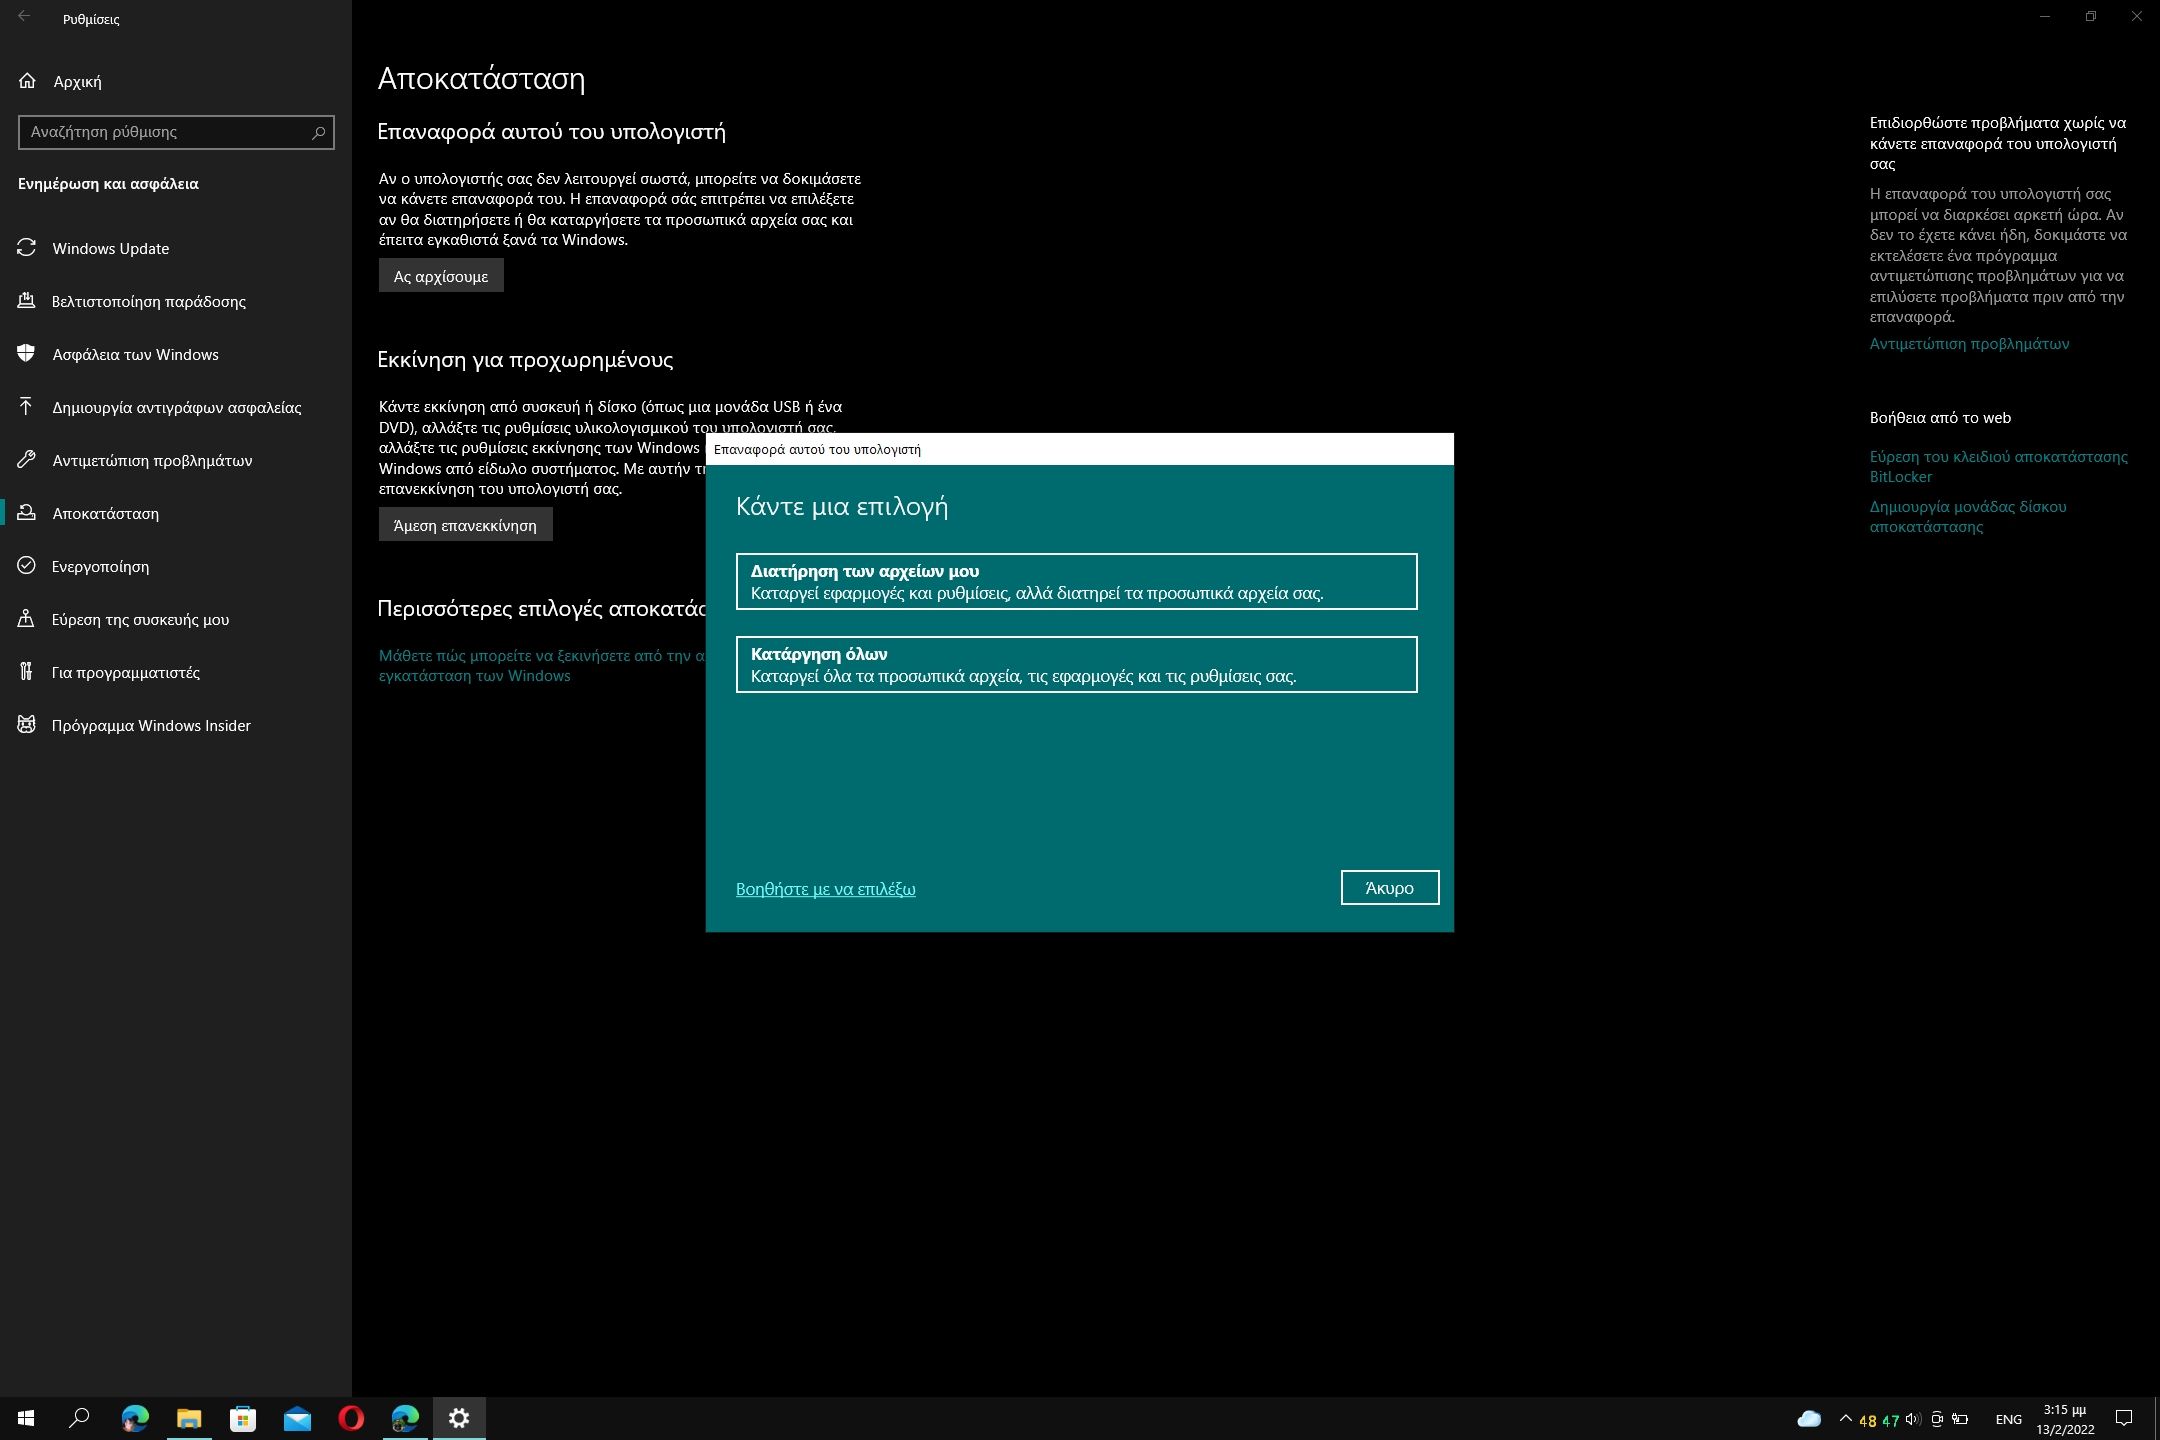Screen dimensions: 2160x1440
Task: Click Άμεση επανεκκίνηση for advanced startup
Action: [x=465, y=524]
